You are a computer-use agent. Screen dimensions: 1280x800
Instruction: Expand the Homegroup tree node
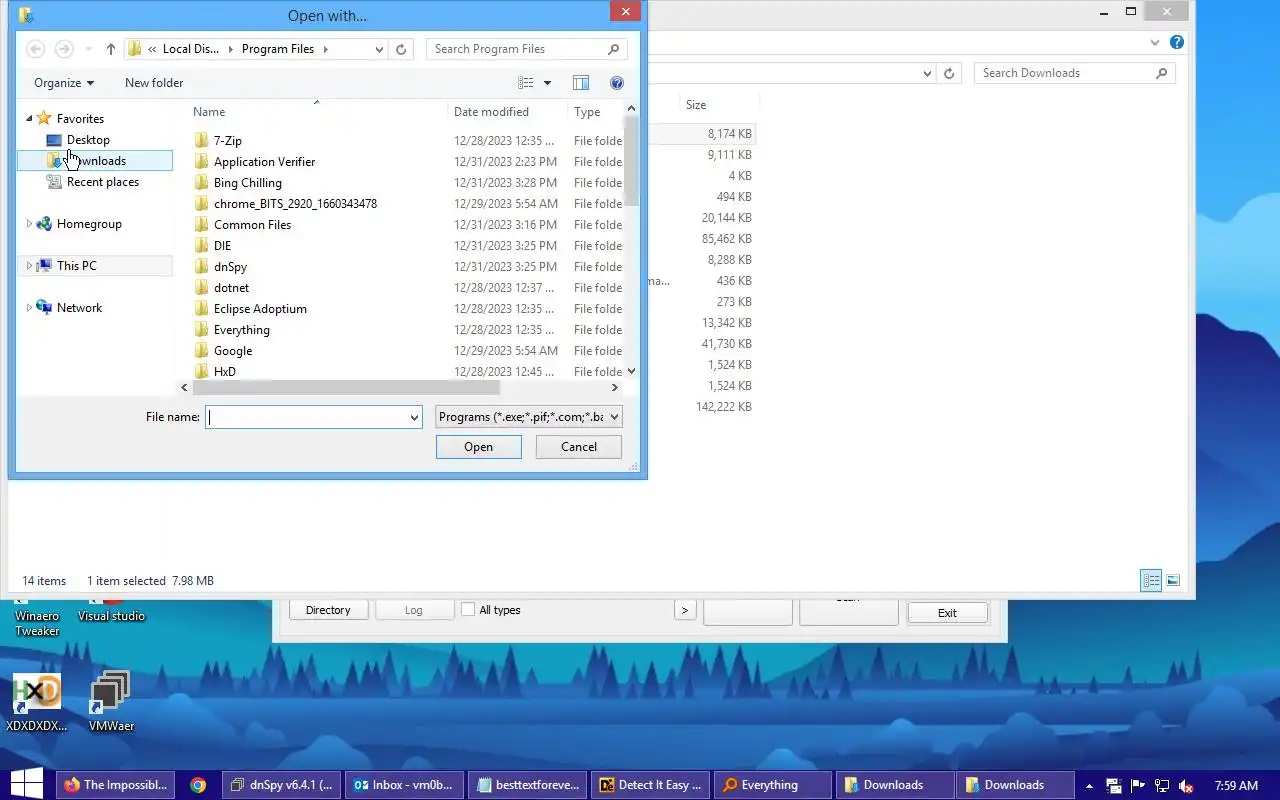click(x=29, y=224)
